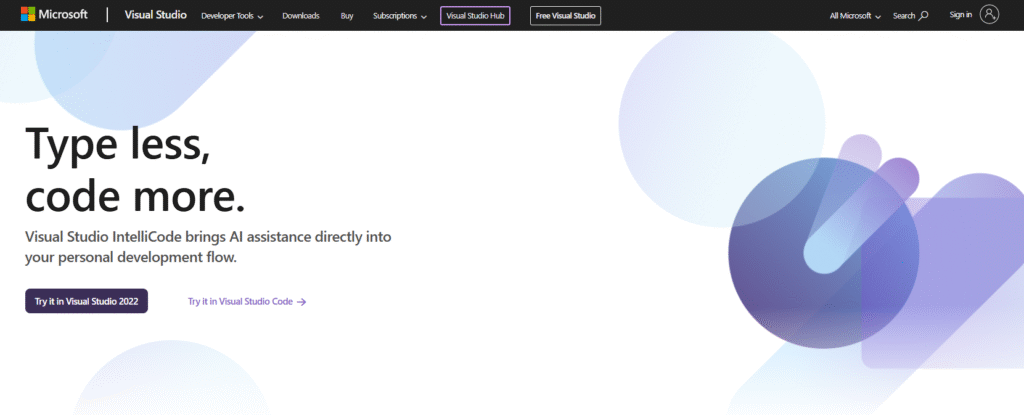This screenshot has height=415, width=1024.
Task: Expand the All Microsoft menu
Action: pyautogui.click(x=855, y=16)
